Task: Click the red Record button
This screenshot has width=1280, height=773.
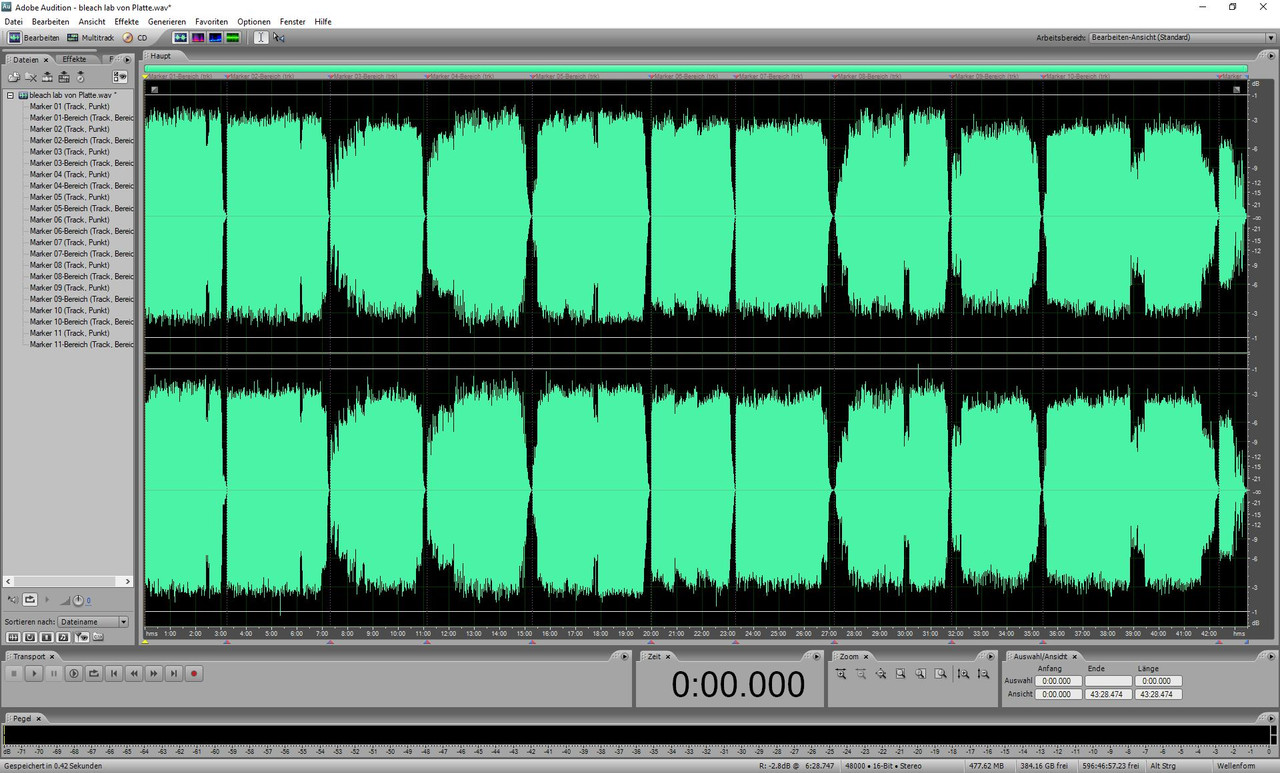Action: click(194, 673)
